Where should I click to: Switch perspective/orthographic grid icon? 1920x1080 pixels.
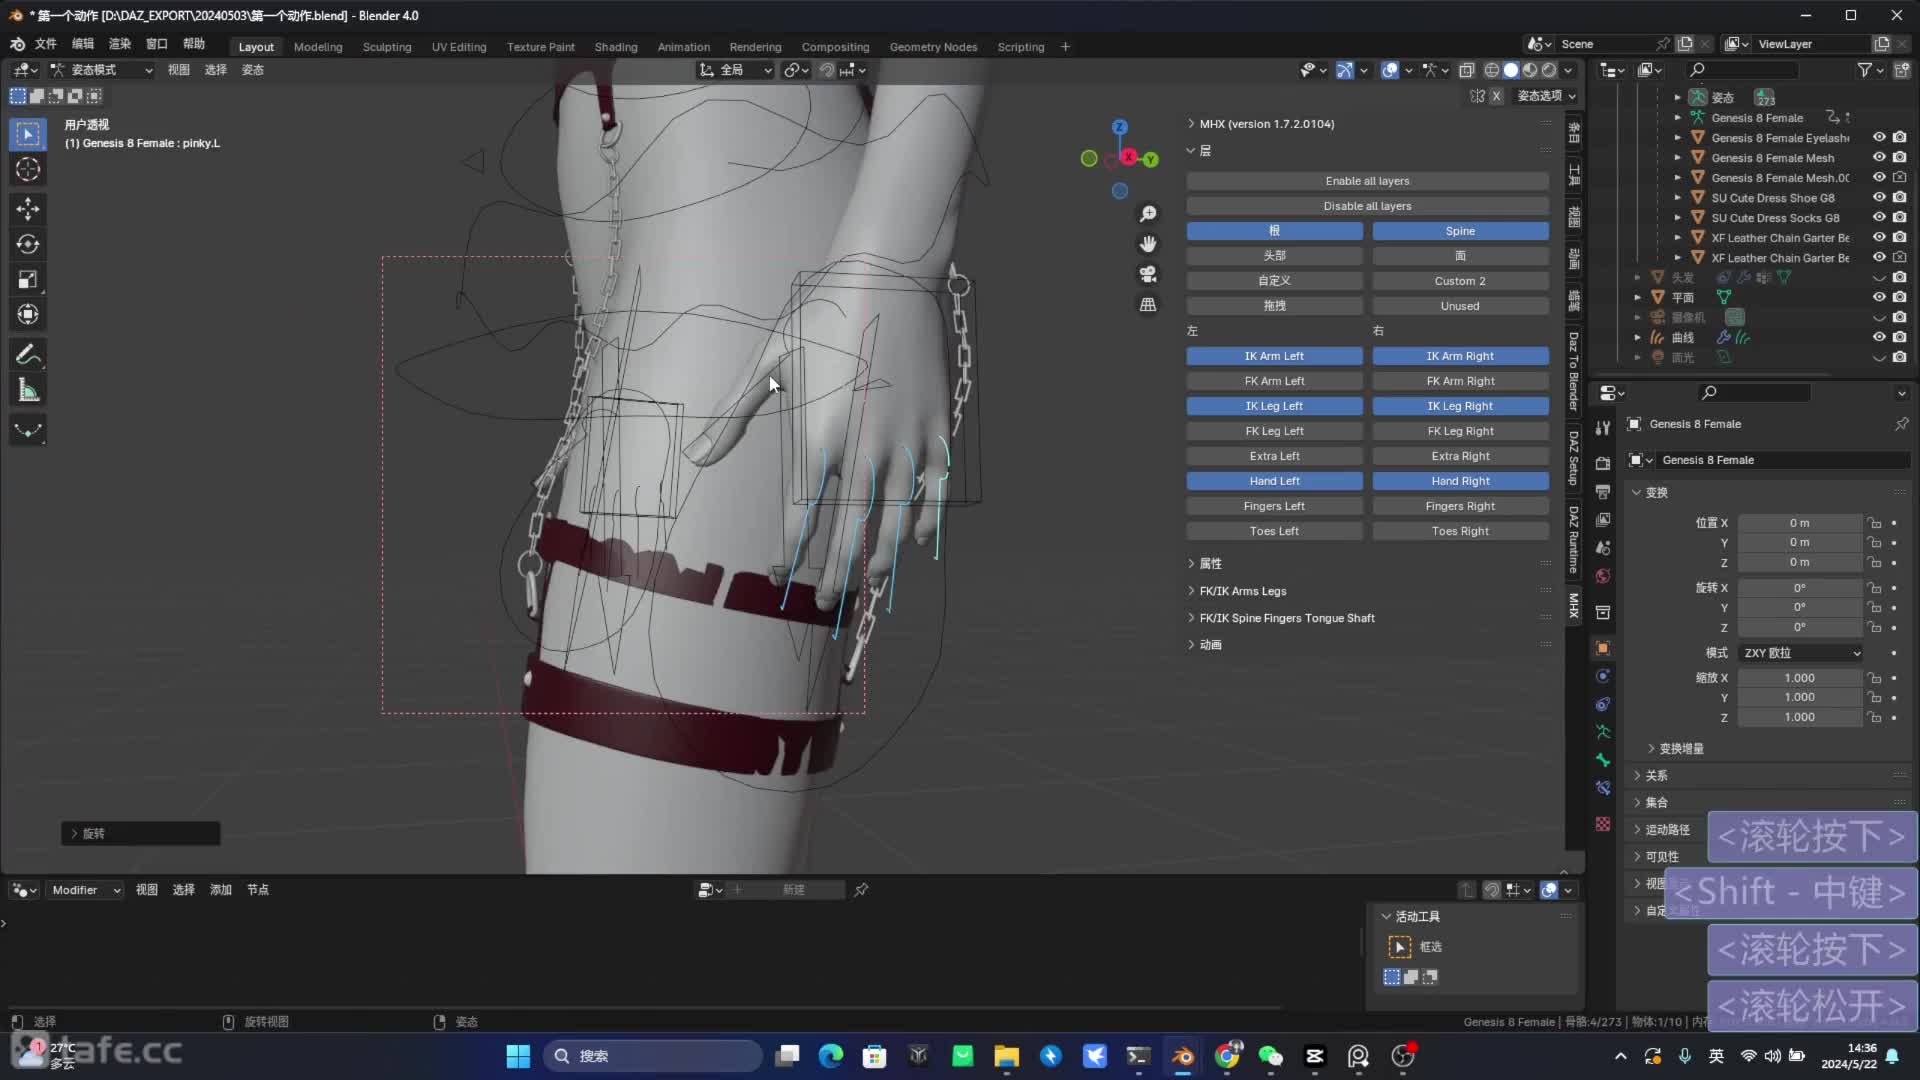1148,304
